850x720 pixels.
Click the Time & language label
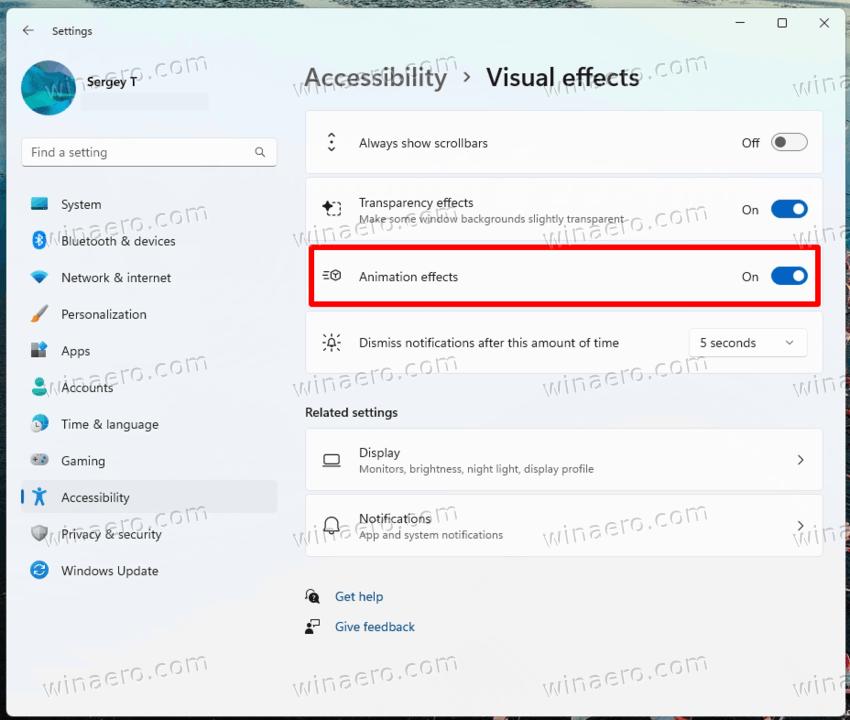click(x=110, y=424)
